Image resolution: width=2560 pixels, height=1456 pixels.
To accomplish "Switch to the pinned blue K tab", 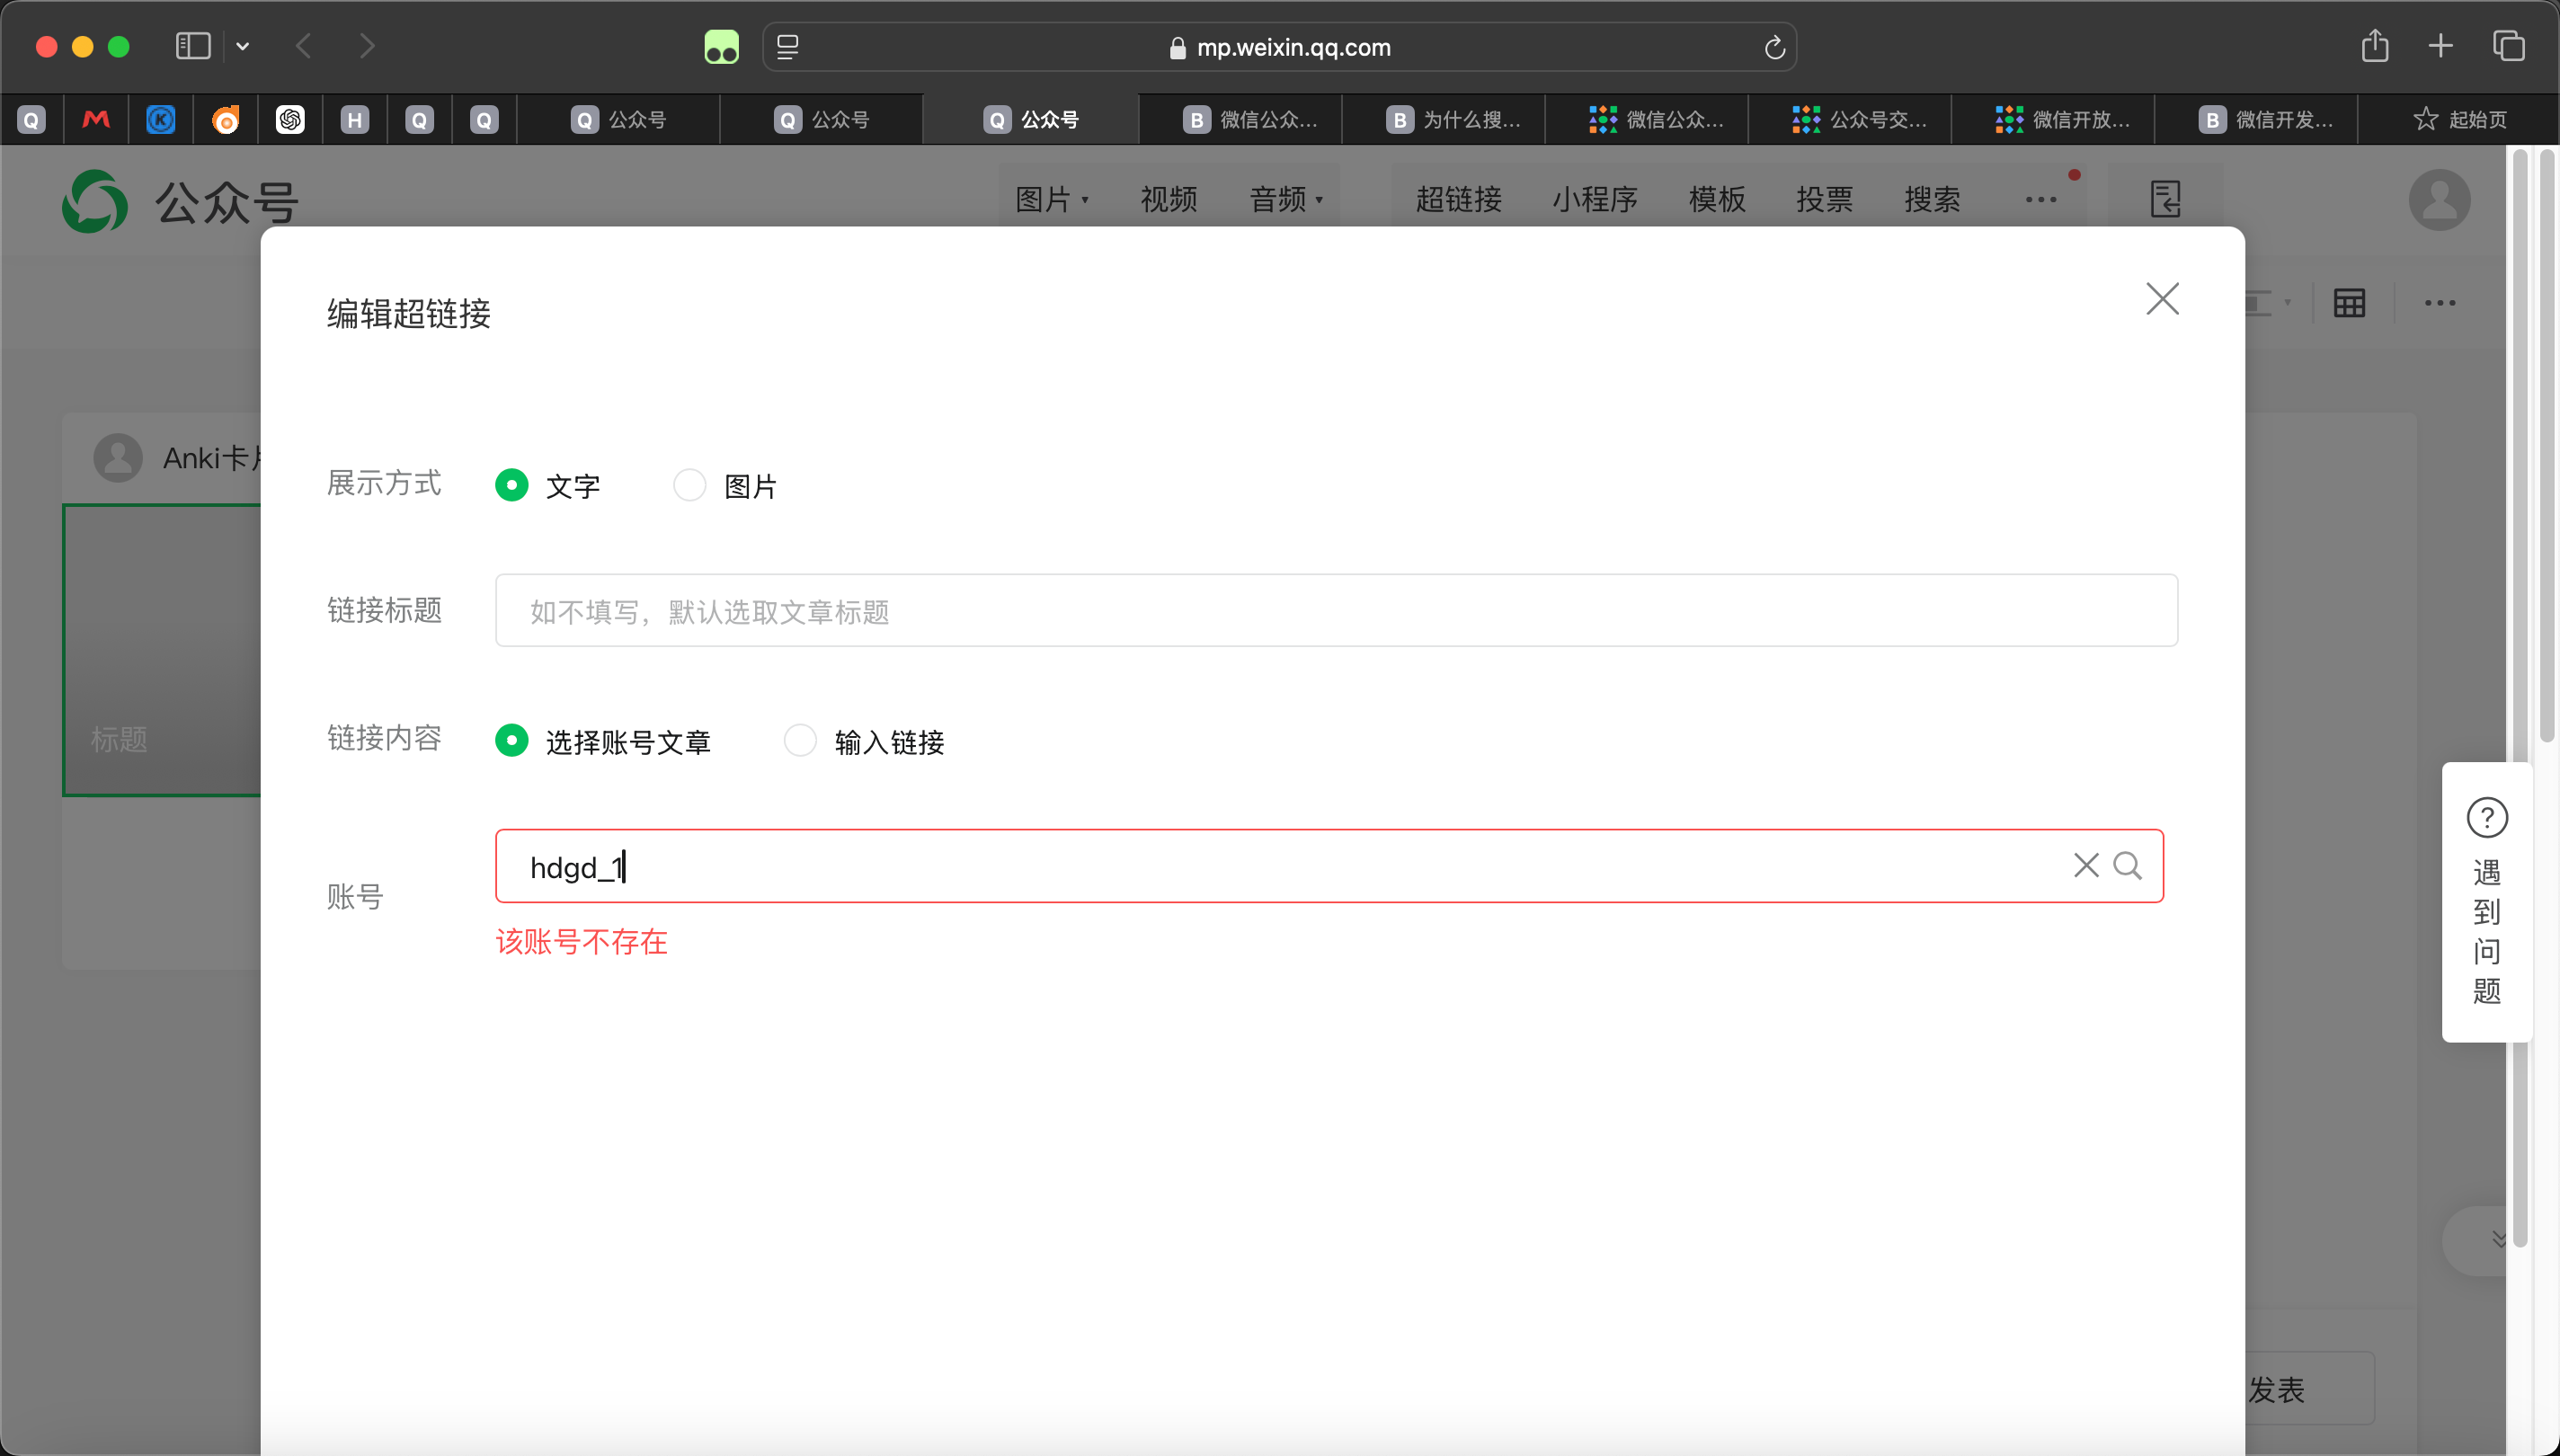I will 161,120.
